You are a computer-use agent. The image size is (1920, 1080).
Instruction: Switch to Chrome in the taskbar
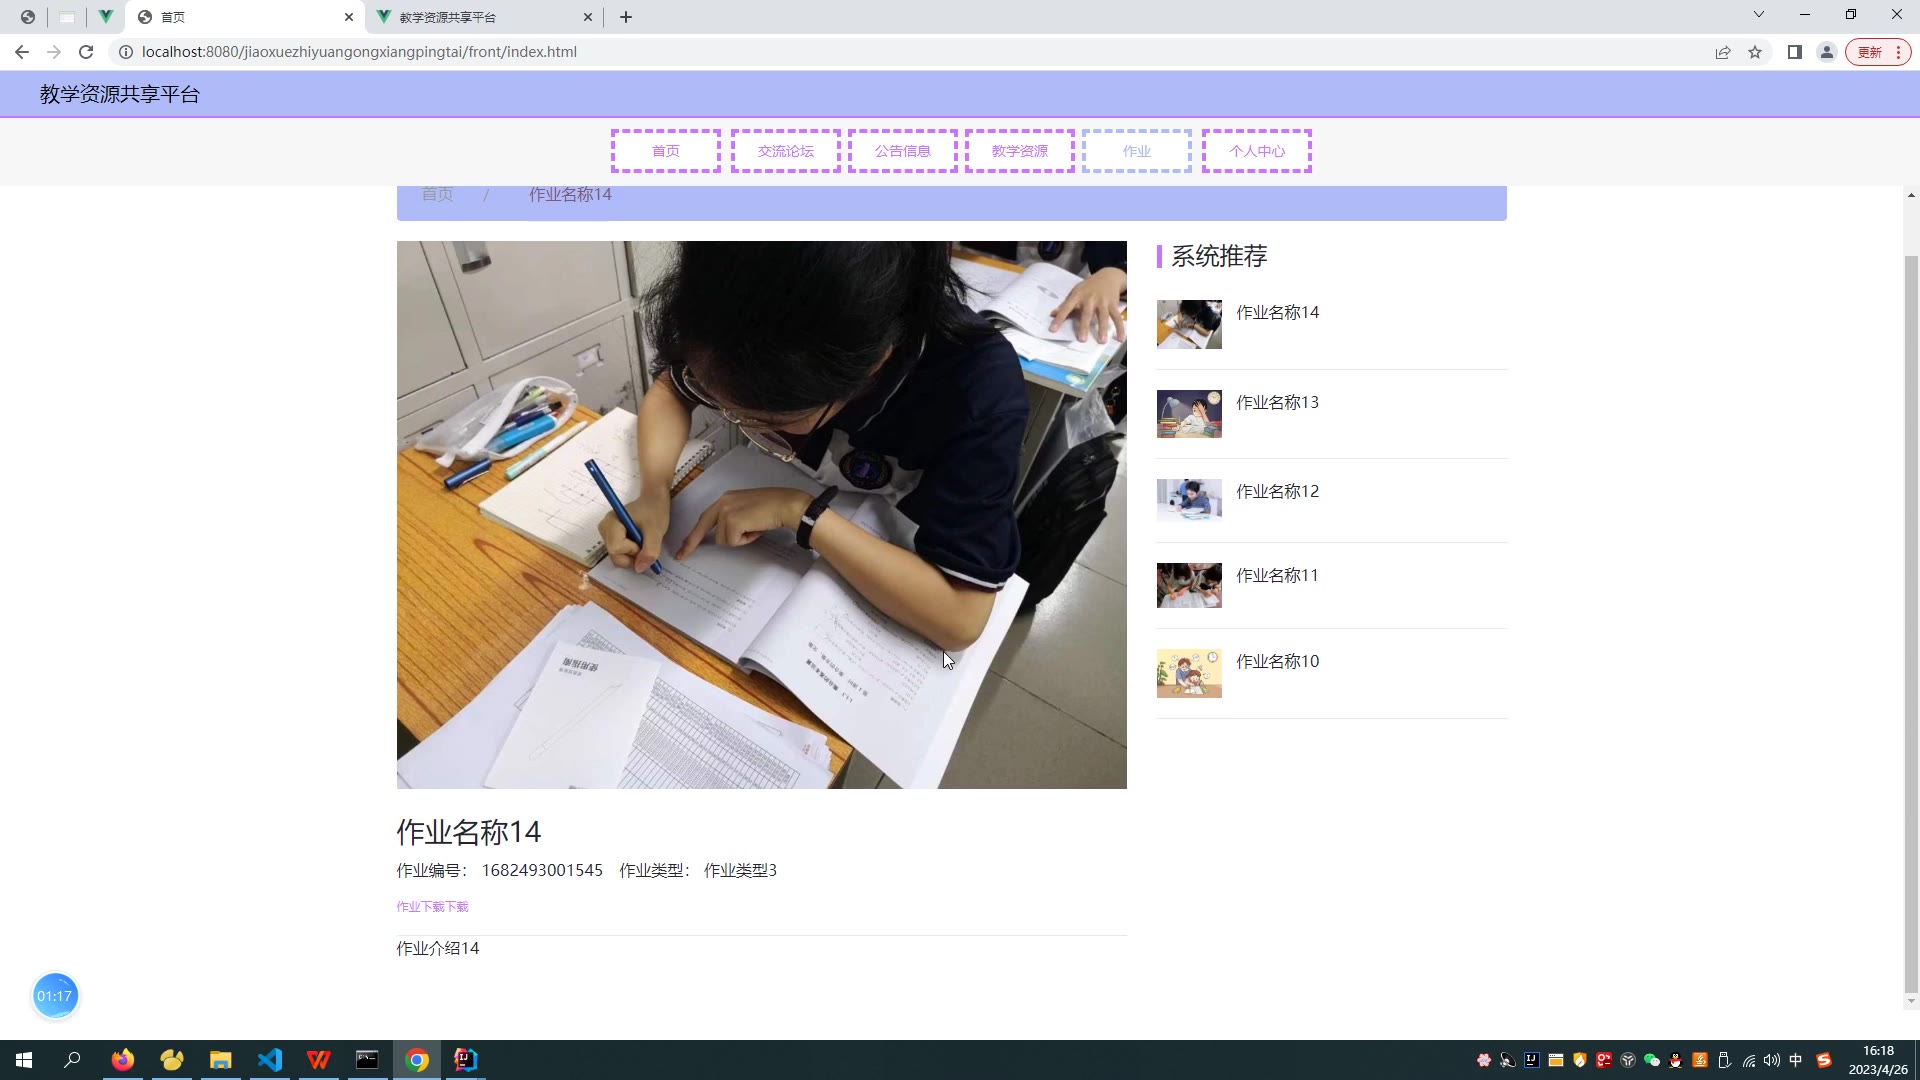(417, 1060)
